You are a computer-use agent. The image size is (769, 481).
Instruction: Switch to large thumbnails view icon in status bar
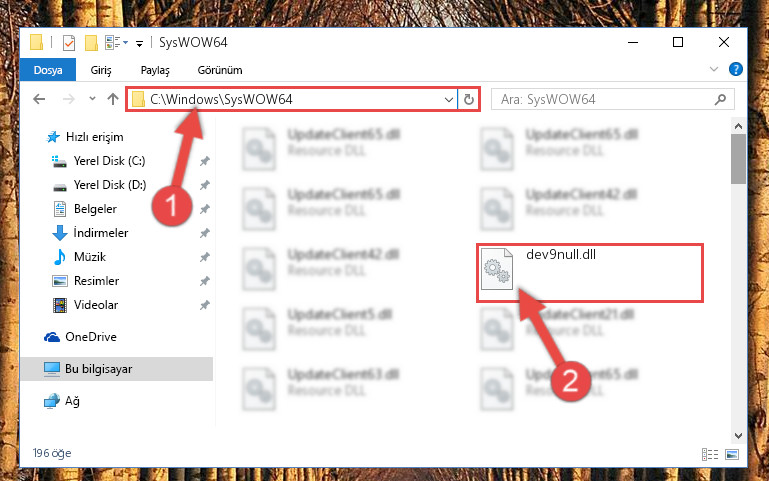732,455
